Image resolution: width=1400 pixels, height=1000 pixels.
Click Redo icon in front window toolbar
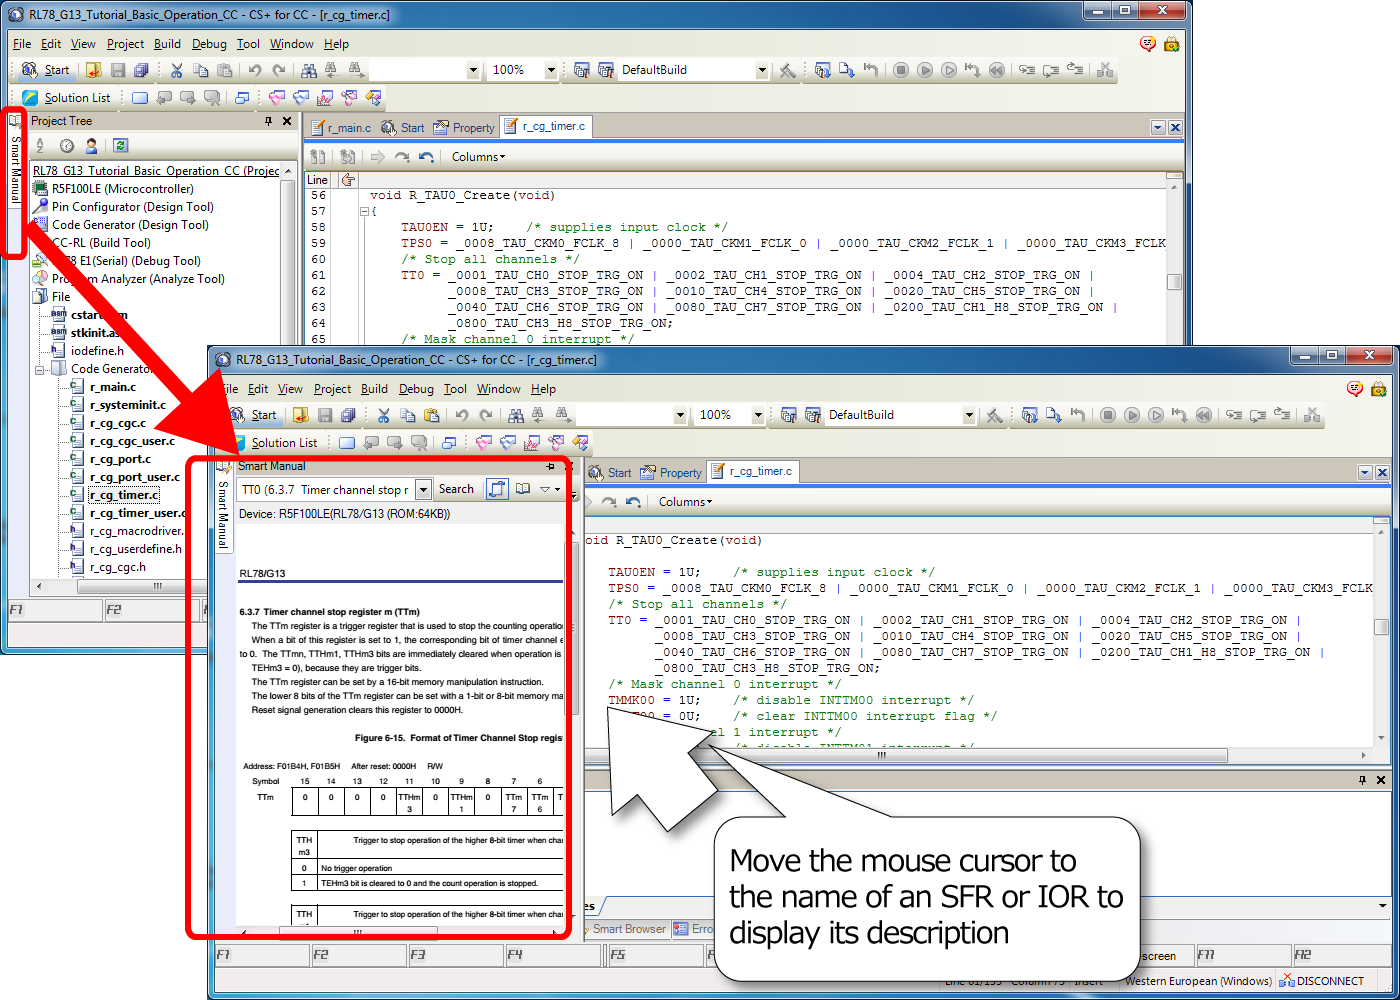[486, 415]
